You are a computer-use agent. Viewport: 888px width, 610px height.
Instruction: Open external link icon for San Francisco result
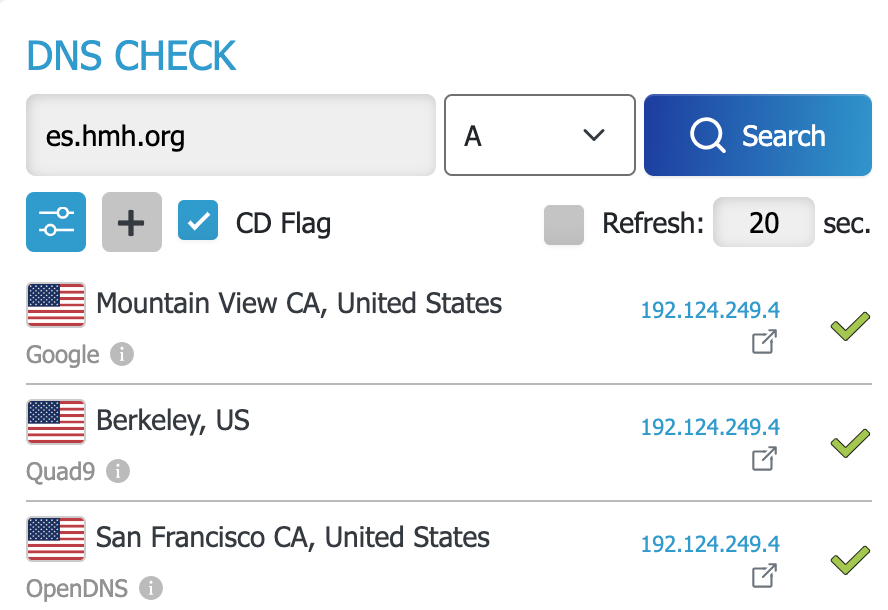(764, 576)
